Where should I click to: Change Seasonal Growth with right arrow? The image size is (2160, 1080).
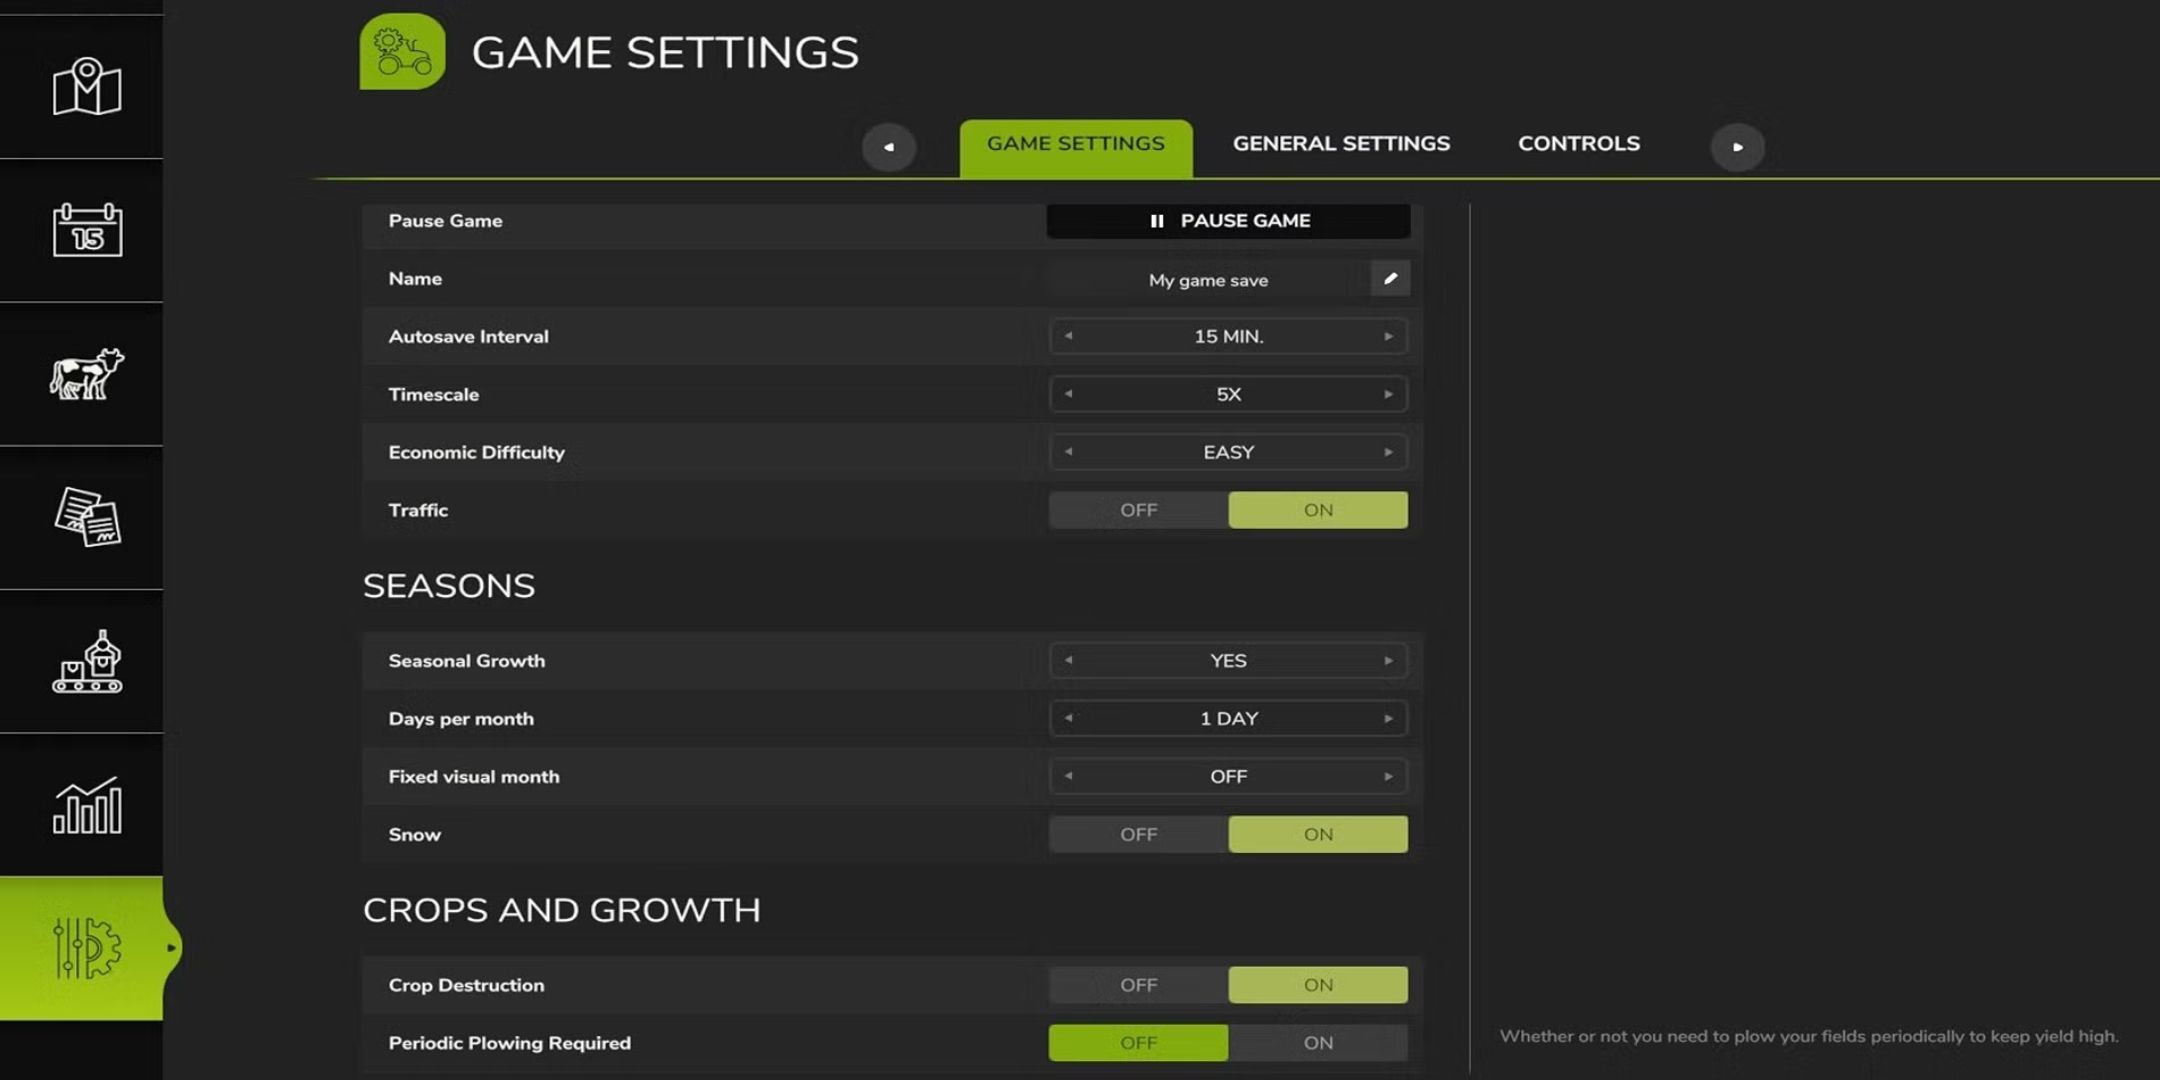tap(1388, 660)
